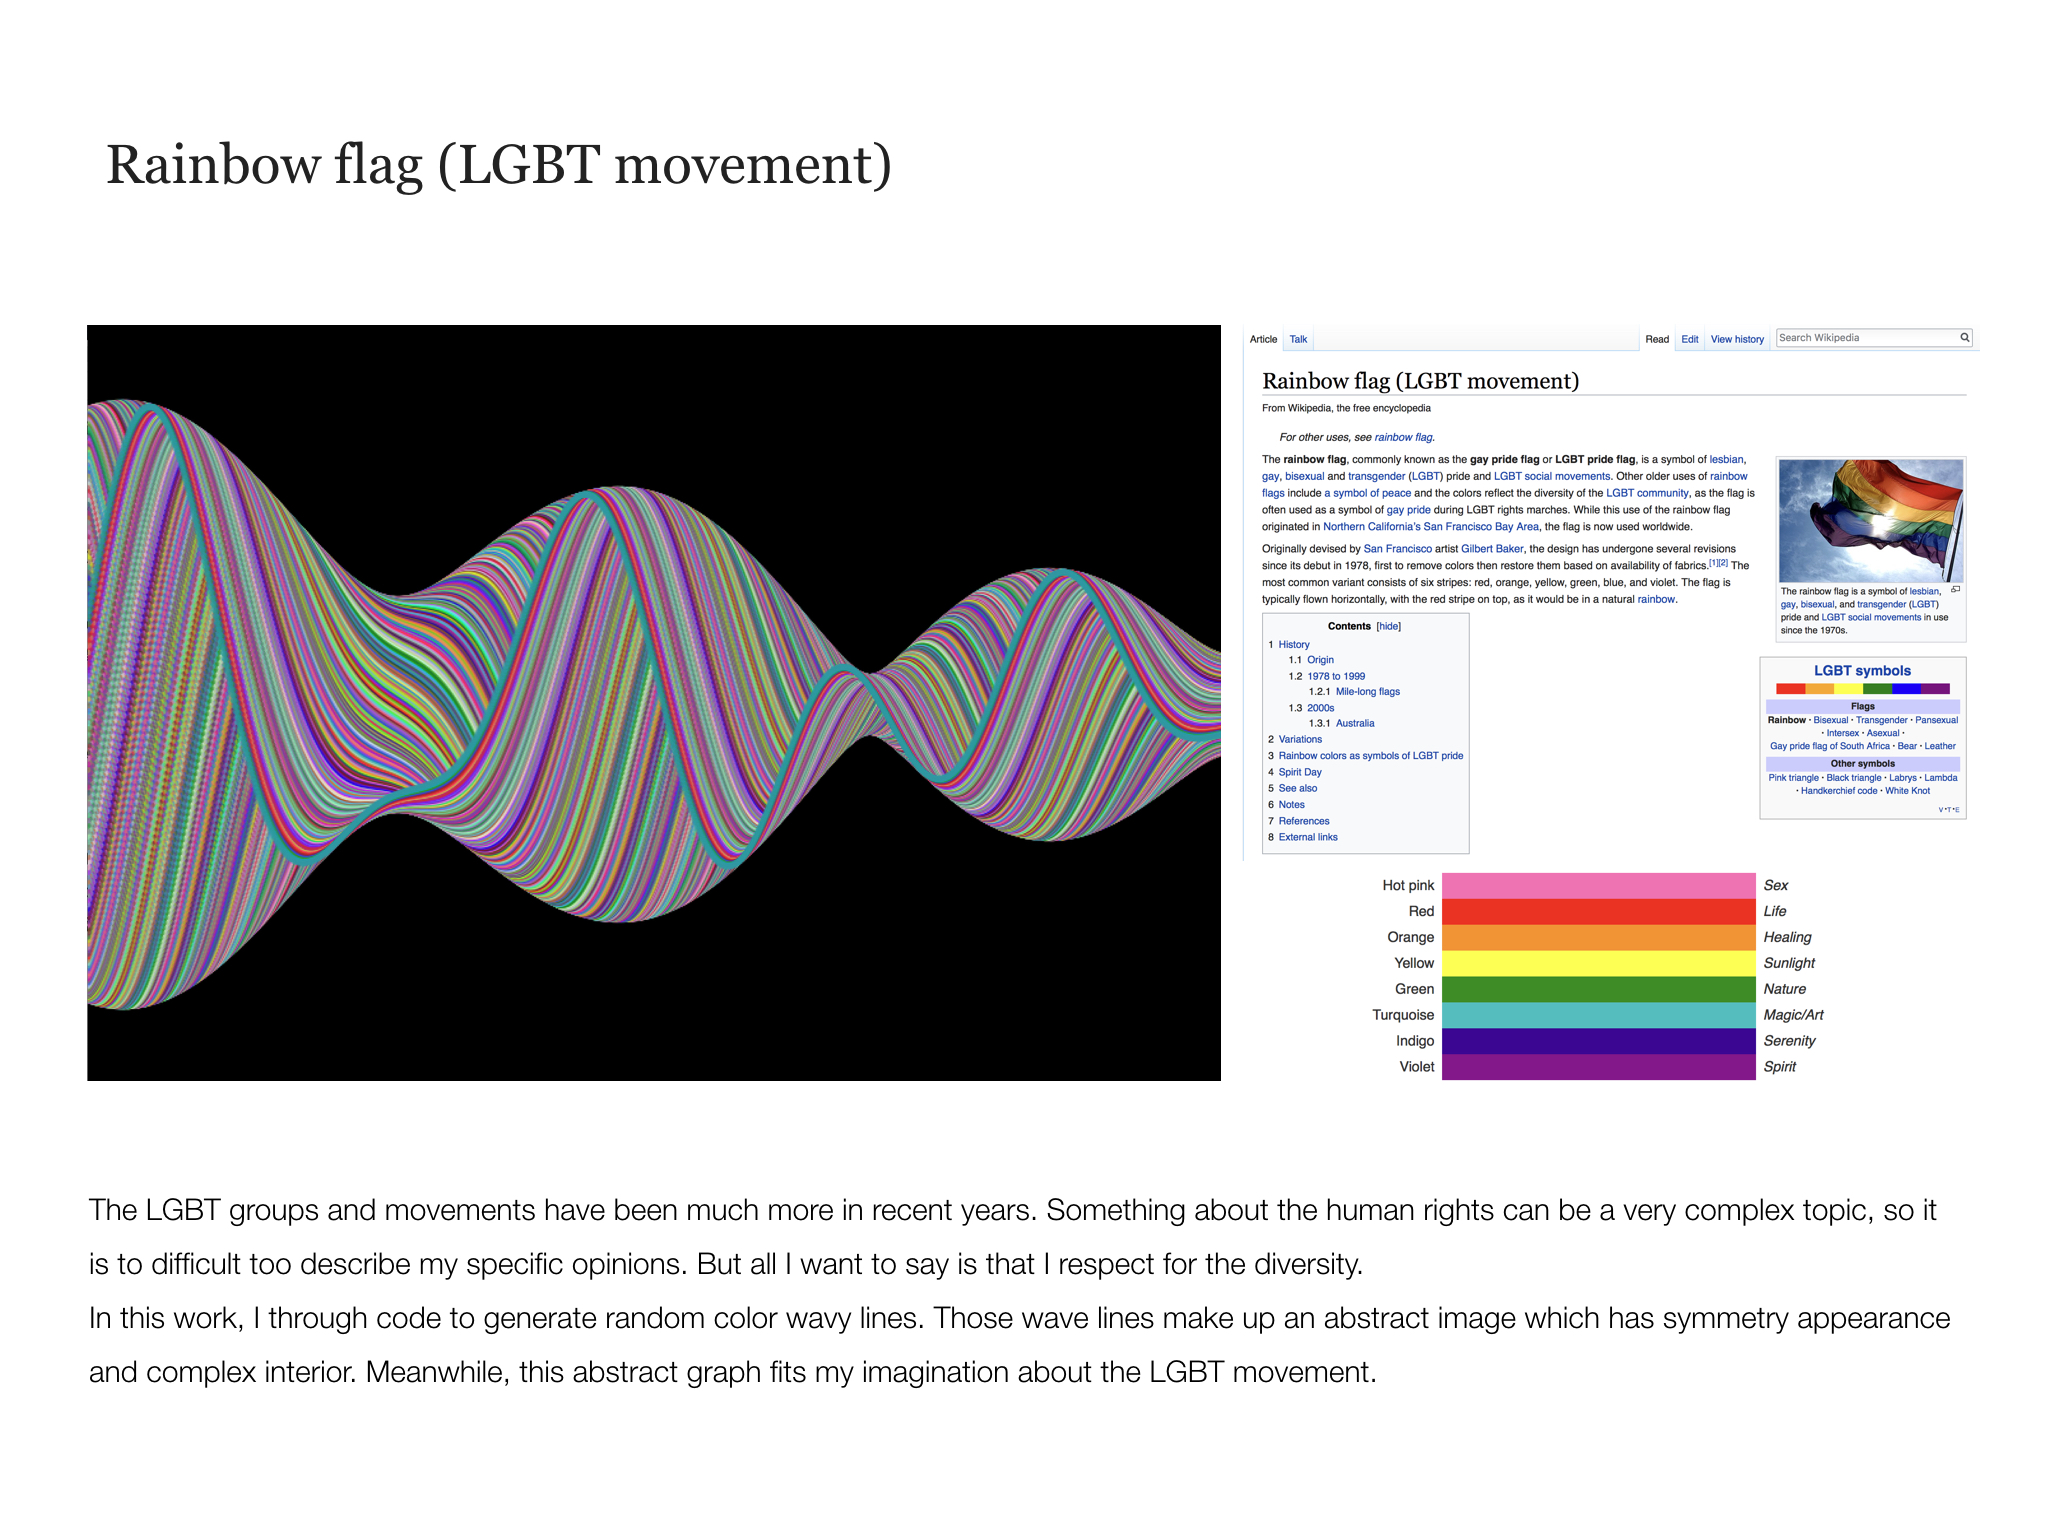Jump to Variations section
Screen dimensions: 2048x1536
click(1300, 739)
